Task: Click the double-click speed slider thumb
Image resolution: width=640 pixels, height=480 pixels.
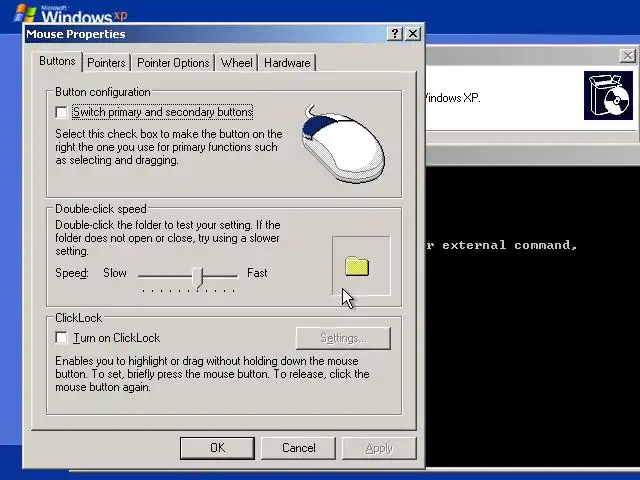Action: point(198,278)
